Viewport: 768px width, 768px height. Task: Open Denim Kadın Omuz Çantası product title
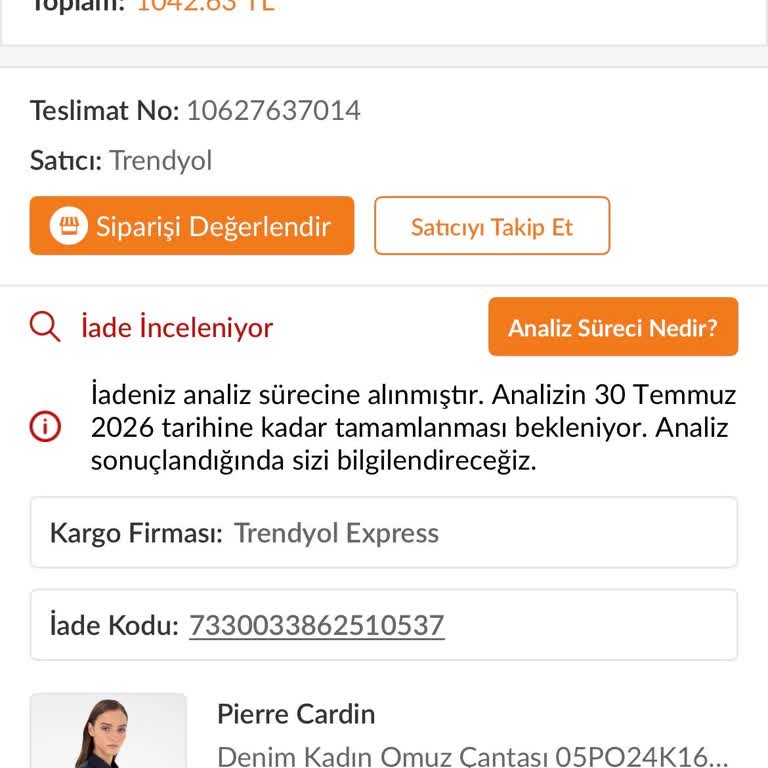pyautogui.click(x=472, y=756)
